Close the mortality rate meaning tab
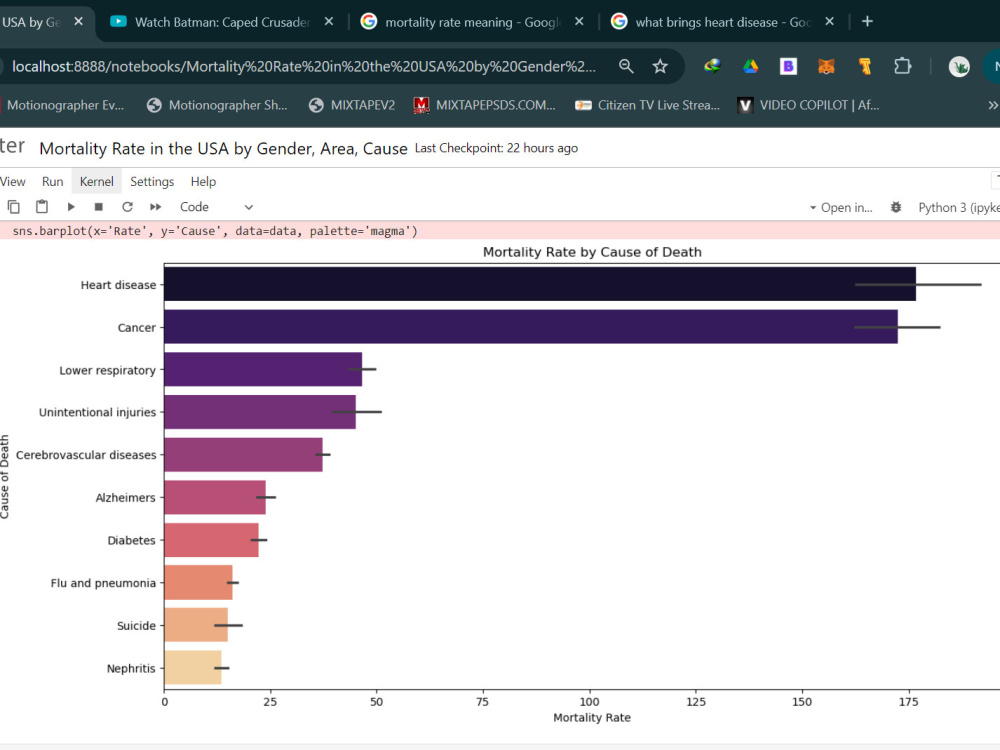Viewport: 1000px width, 750px height. 578,22
